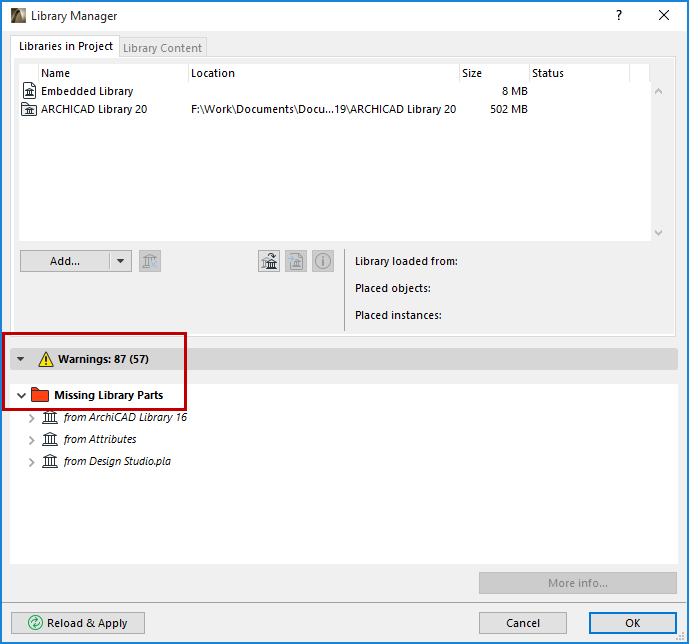Screen dimensions: 689x644
Task: Close the Library Manager dialog
Action: 664,15
